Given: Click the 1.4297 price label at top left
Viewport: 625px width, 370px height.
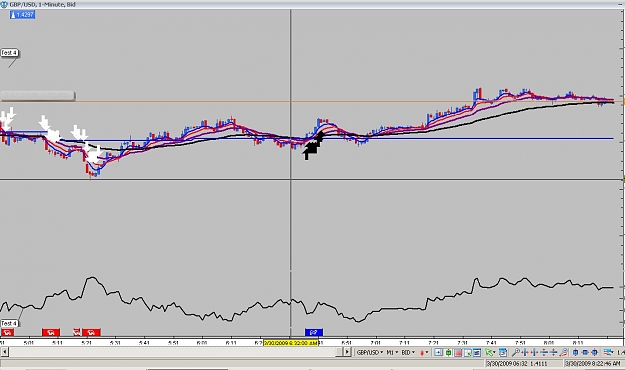Looking at the screenshot, I should pyautogui.click(x=23, y=15).
